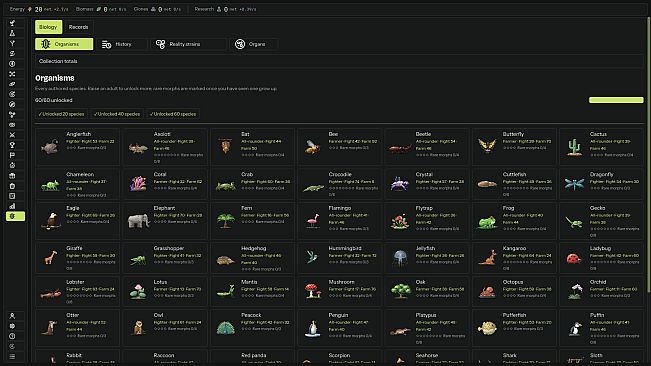Open the hamburger menu at sidebar bottom
This screenshot has width=651, height=366.
point(12,356)
